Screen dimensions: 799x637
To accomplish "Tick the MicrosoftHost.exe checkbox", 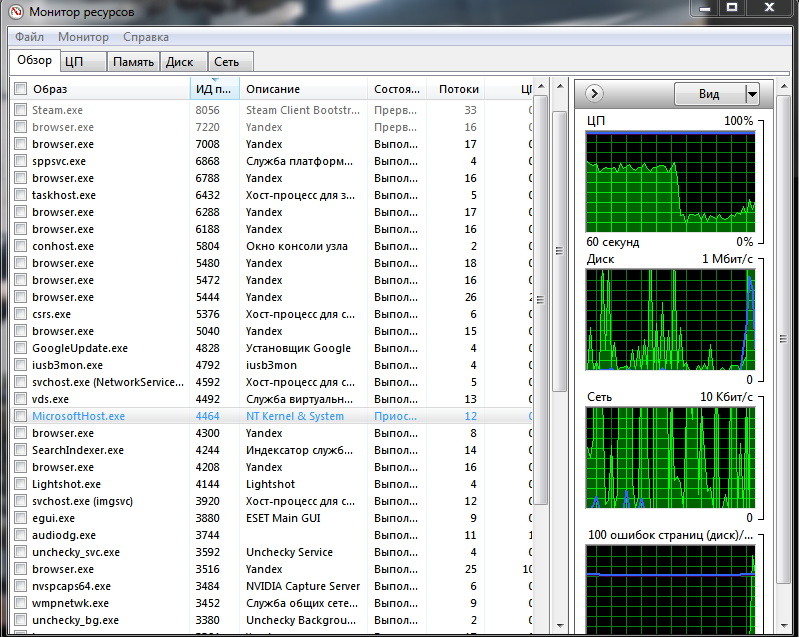I will (21, 416).
